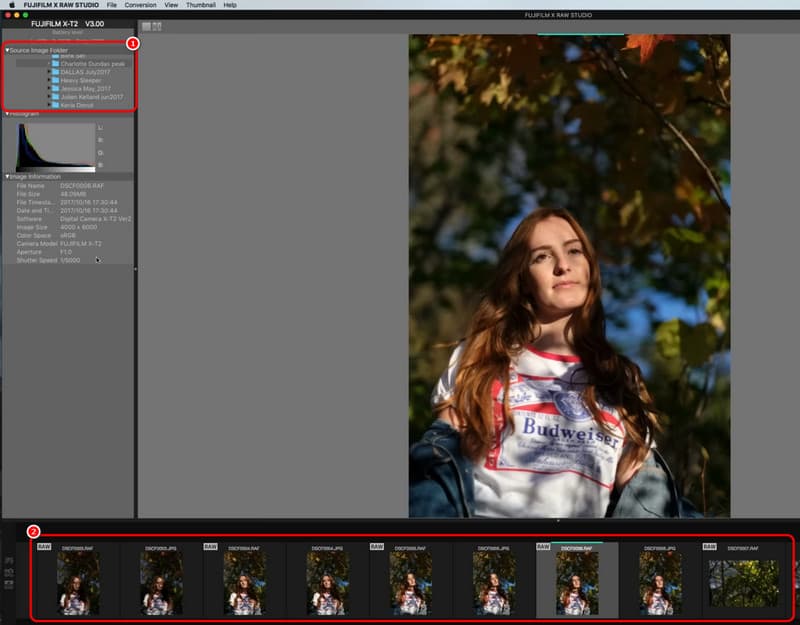Select the DSCF0003.JPG thumbnail

tap(161, 583)
